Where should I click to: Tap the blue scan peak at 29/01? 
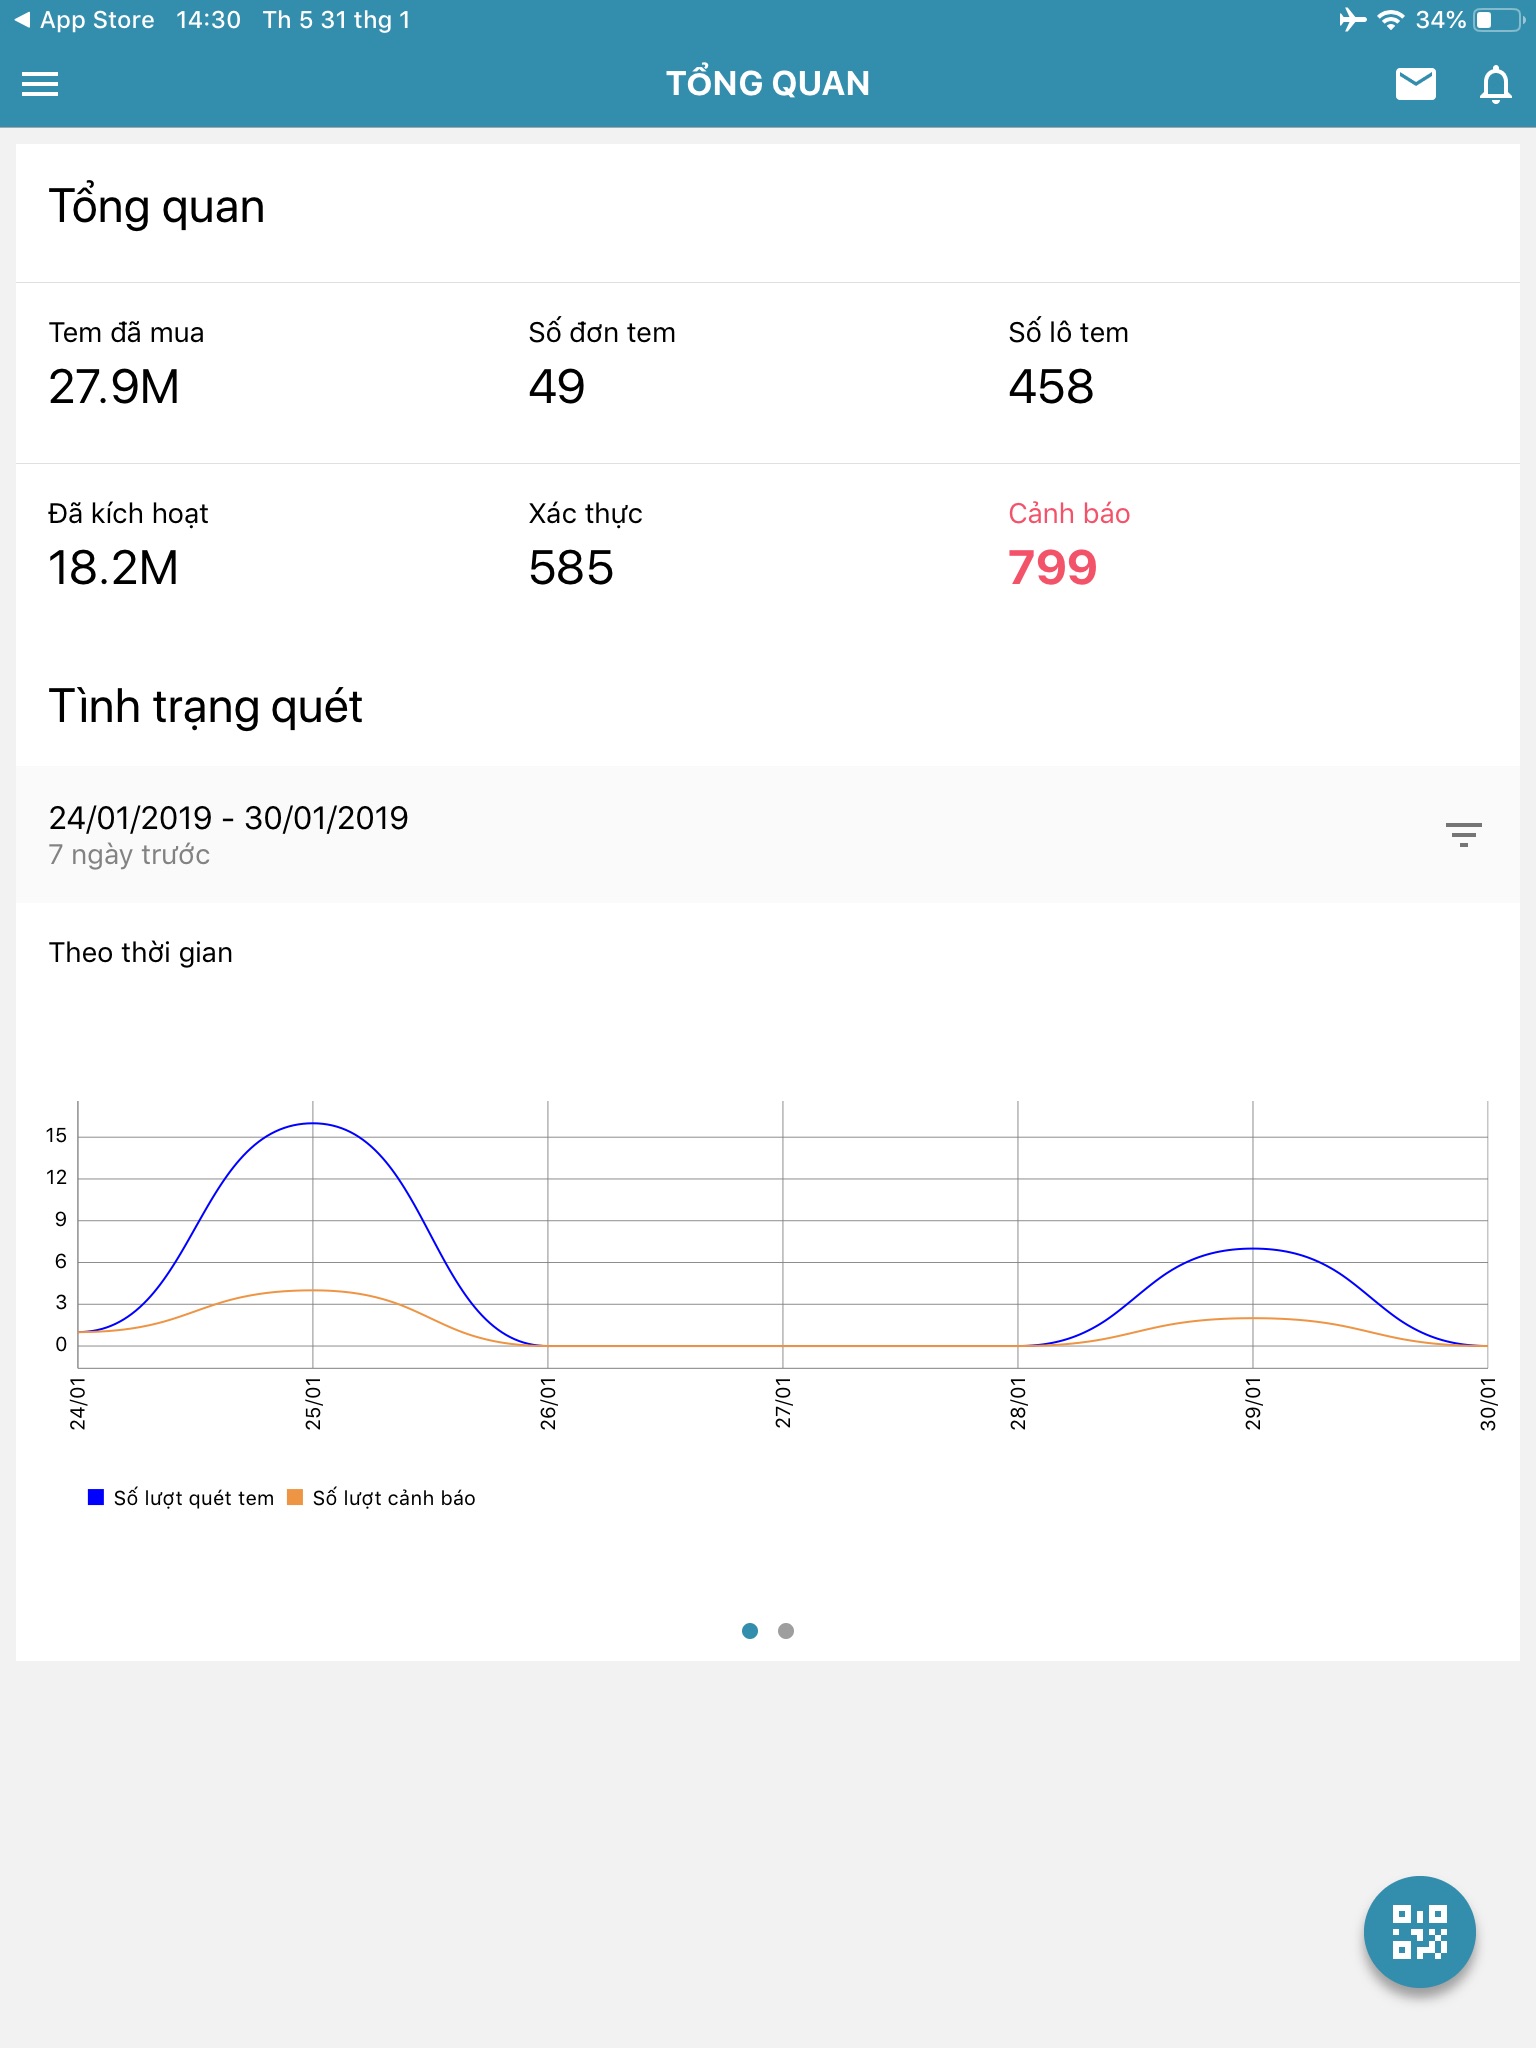[1253, 1248]
